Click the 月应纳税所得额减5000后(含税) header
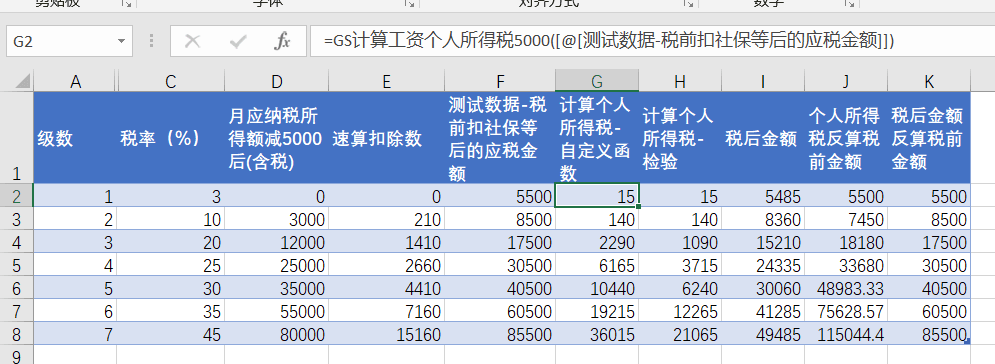Image resolution: width=995 pixels, height=364 pixels. point(277,138)
